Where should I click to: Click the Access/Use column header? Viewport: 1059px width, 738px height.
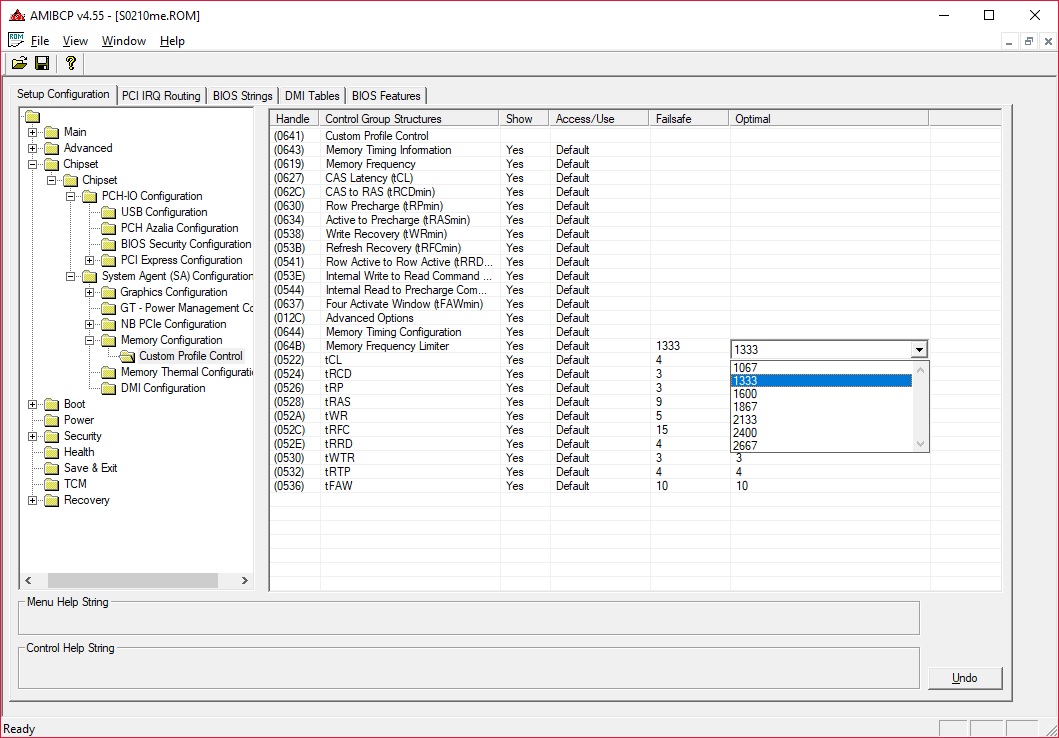(599, 119)
